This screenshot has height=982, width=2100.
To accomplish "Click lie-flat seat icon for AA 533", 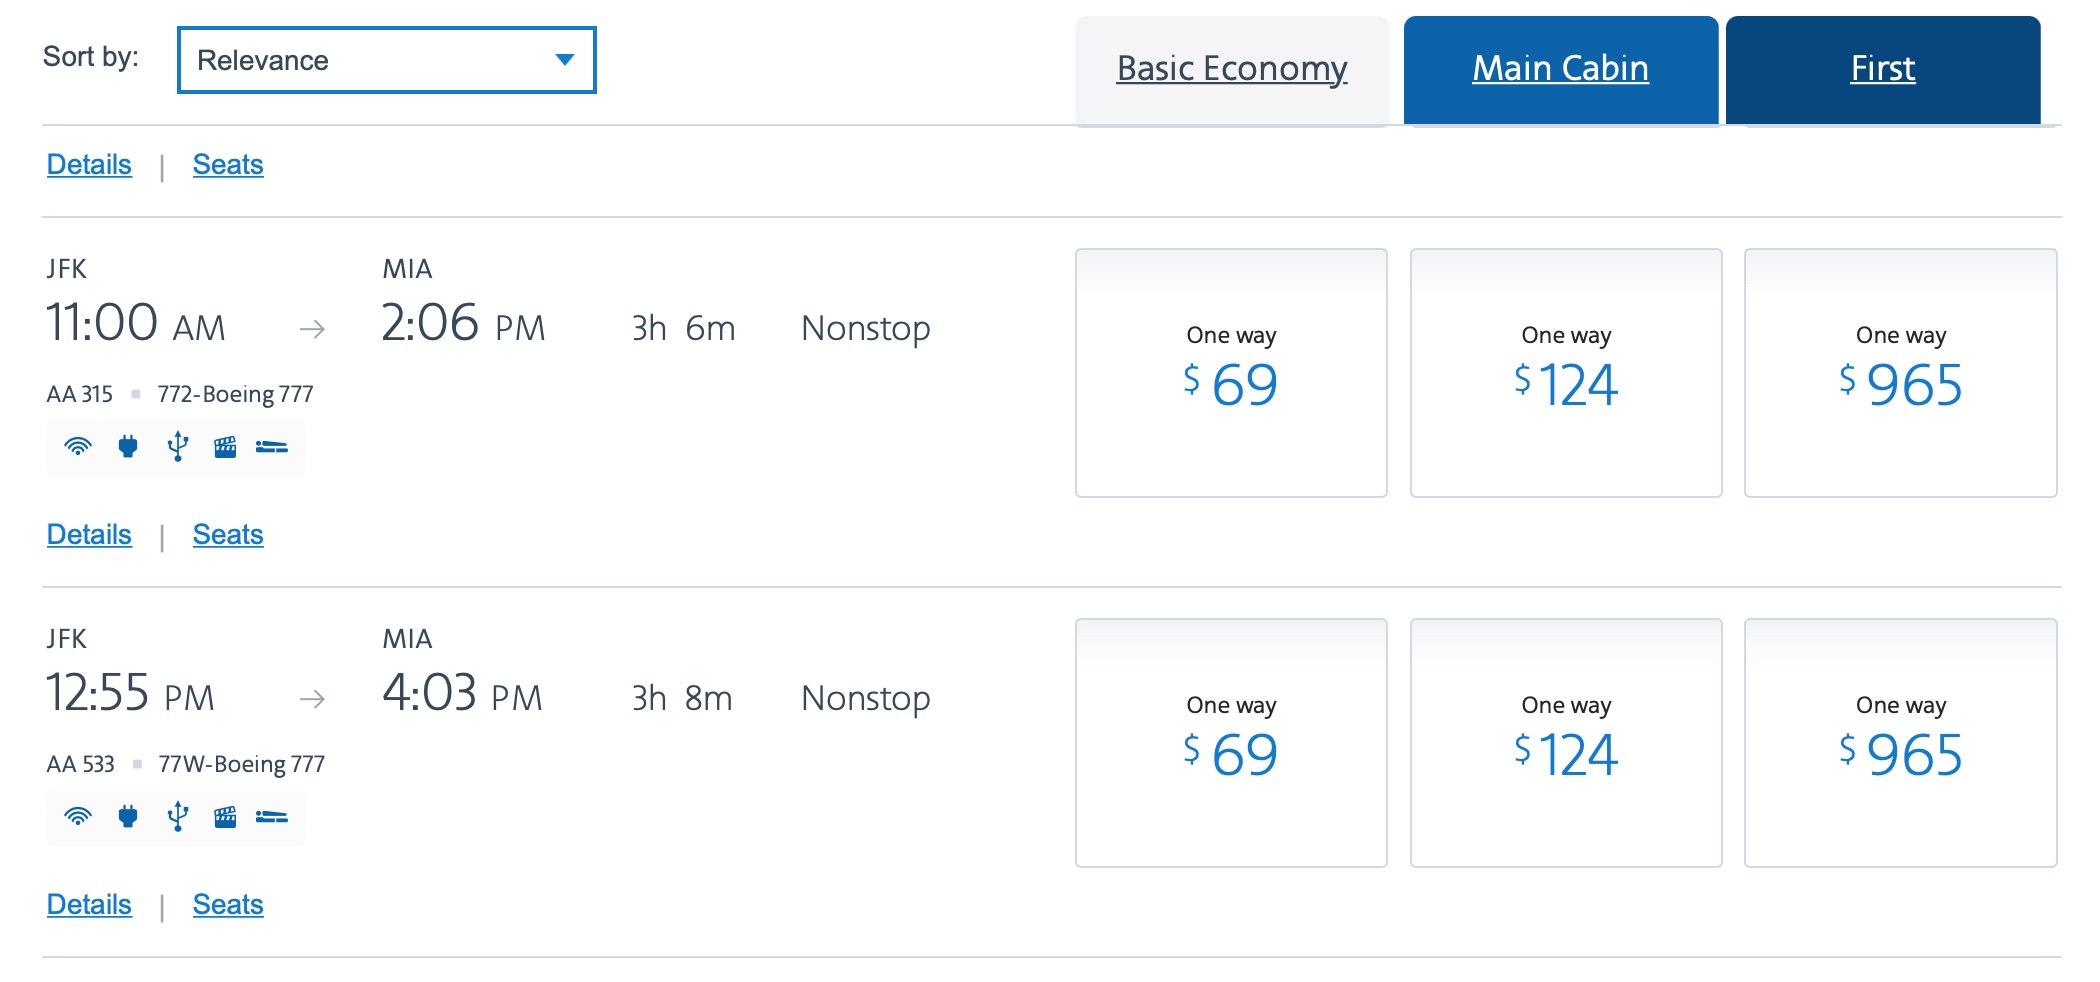I will 272,816.
